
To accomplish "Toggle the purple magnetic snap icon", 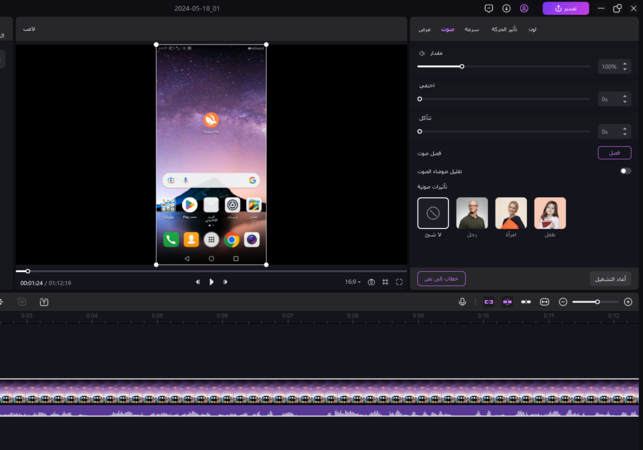I will pyautogui.click(x=507, y=302).
